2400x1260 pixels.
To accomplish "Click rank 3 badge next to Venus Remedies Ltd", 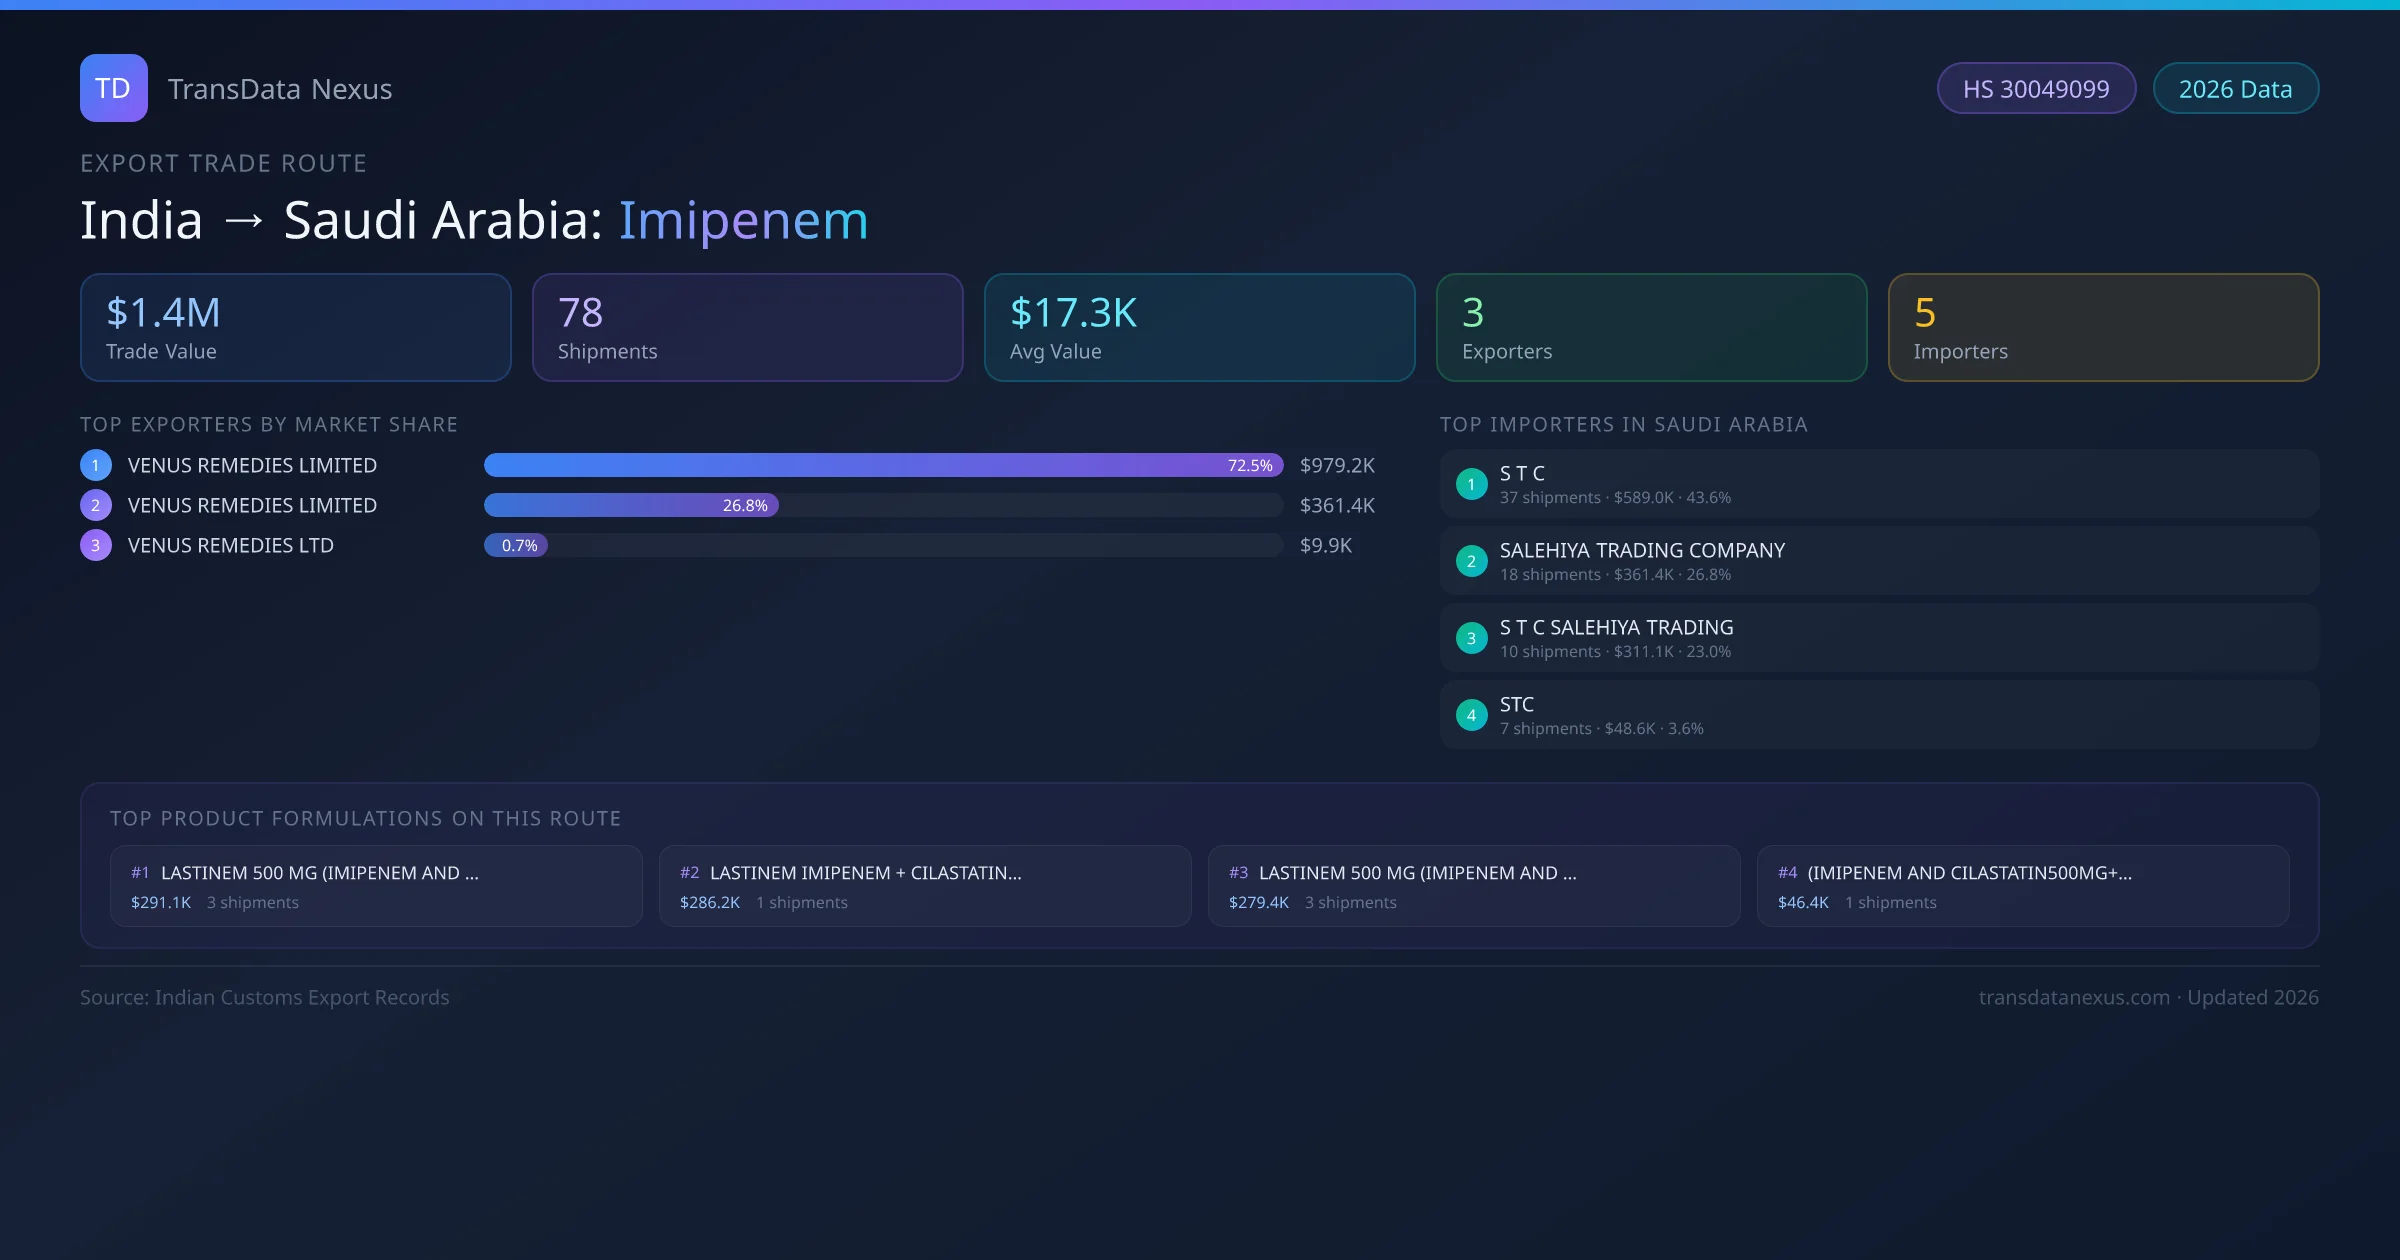I will click(96, 545).
